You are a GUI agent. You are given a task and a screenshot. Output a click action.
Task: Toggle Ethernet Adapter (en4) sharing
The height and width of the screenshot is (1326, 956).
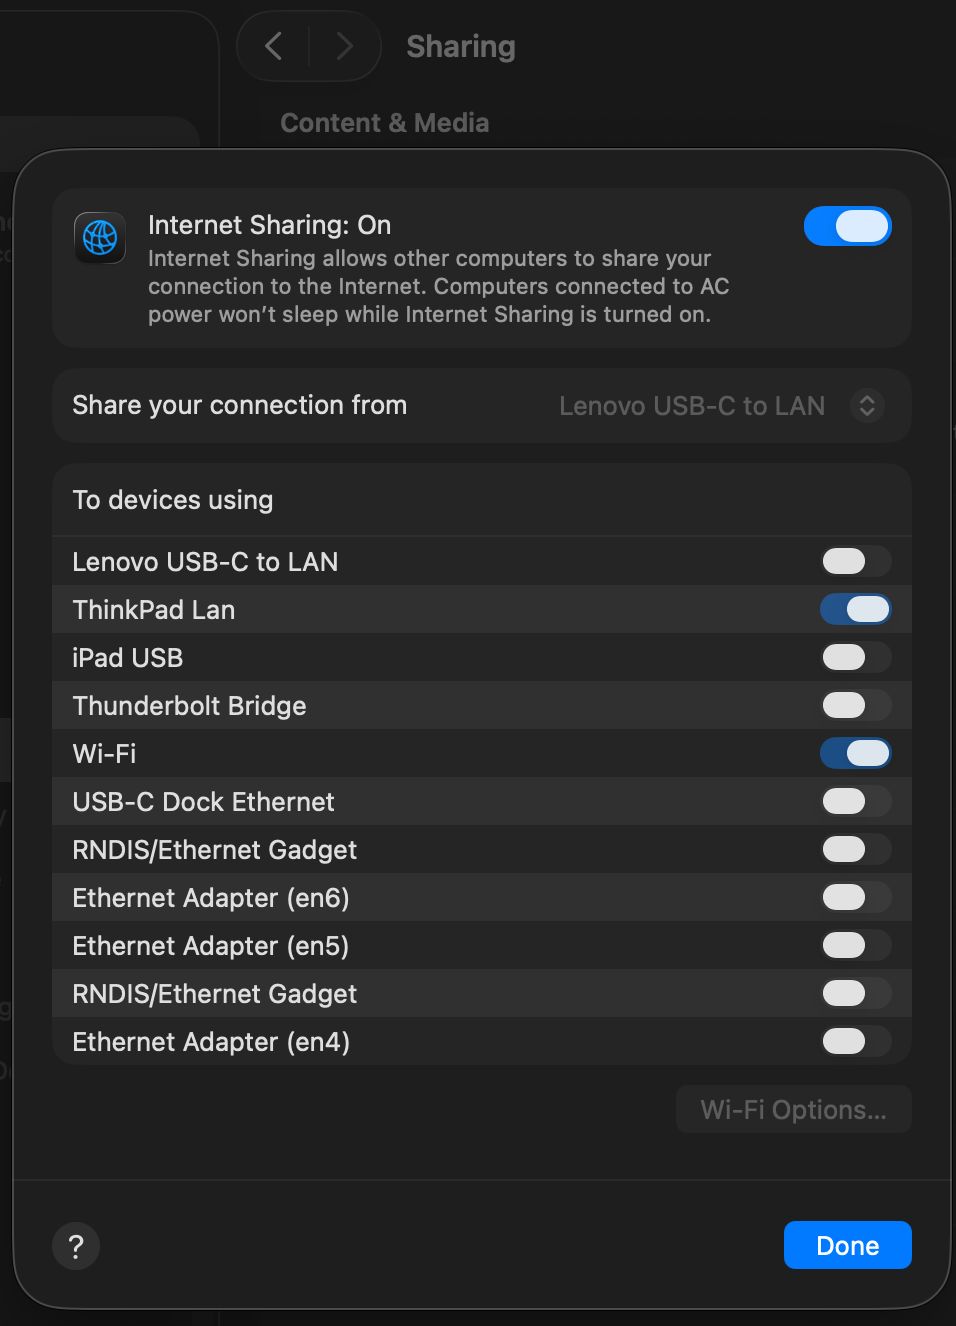(855, 1042)
